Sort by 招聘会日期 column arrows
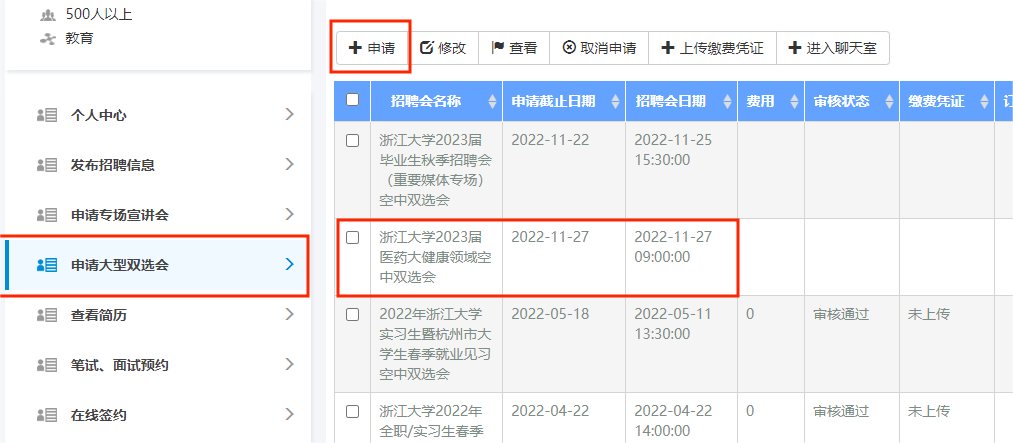The height and width of the screenshot is (443, 1013). click(727, 102)
